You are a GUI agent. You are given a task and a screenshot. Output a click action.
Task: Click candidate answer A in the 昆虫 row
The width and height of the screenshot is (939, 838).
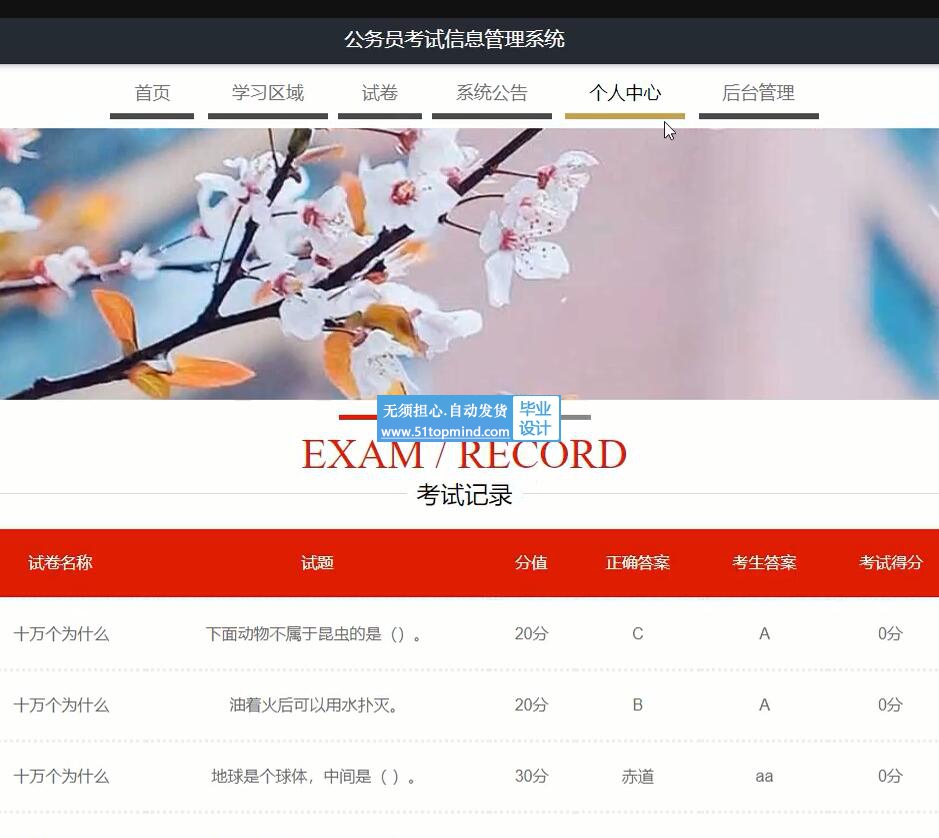pyautogui.click(x=764, y=634)
